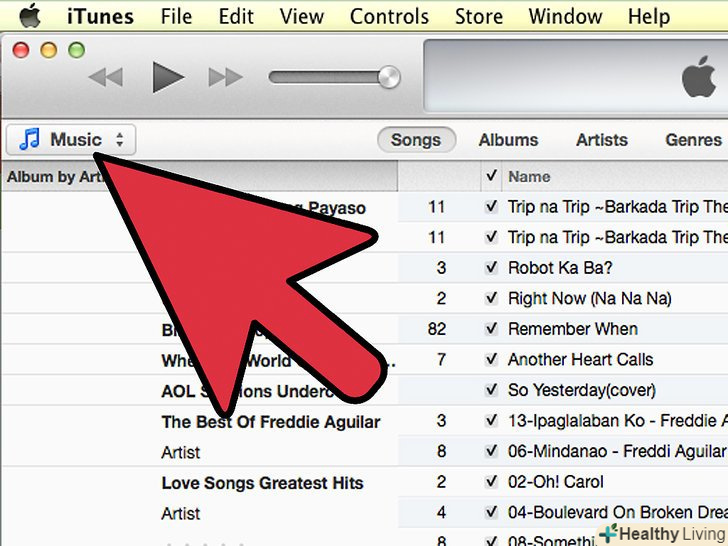
Task: Sort by the Name column header
Action: [x=529, y=176]
